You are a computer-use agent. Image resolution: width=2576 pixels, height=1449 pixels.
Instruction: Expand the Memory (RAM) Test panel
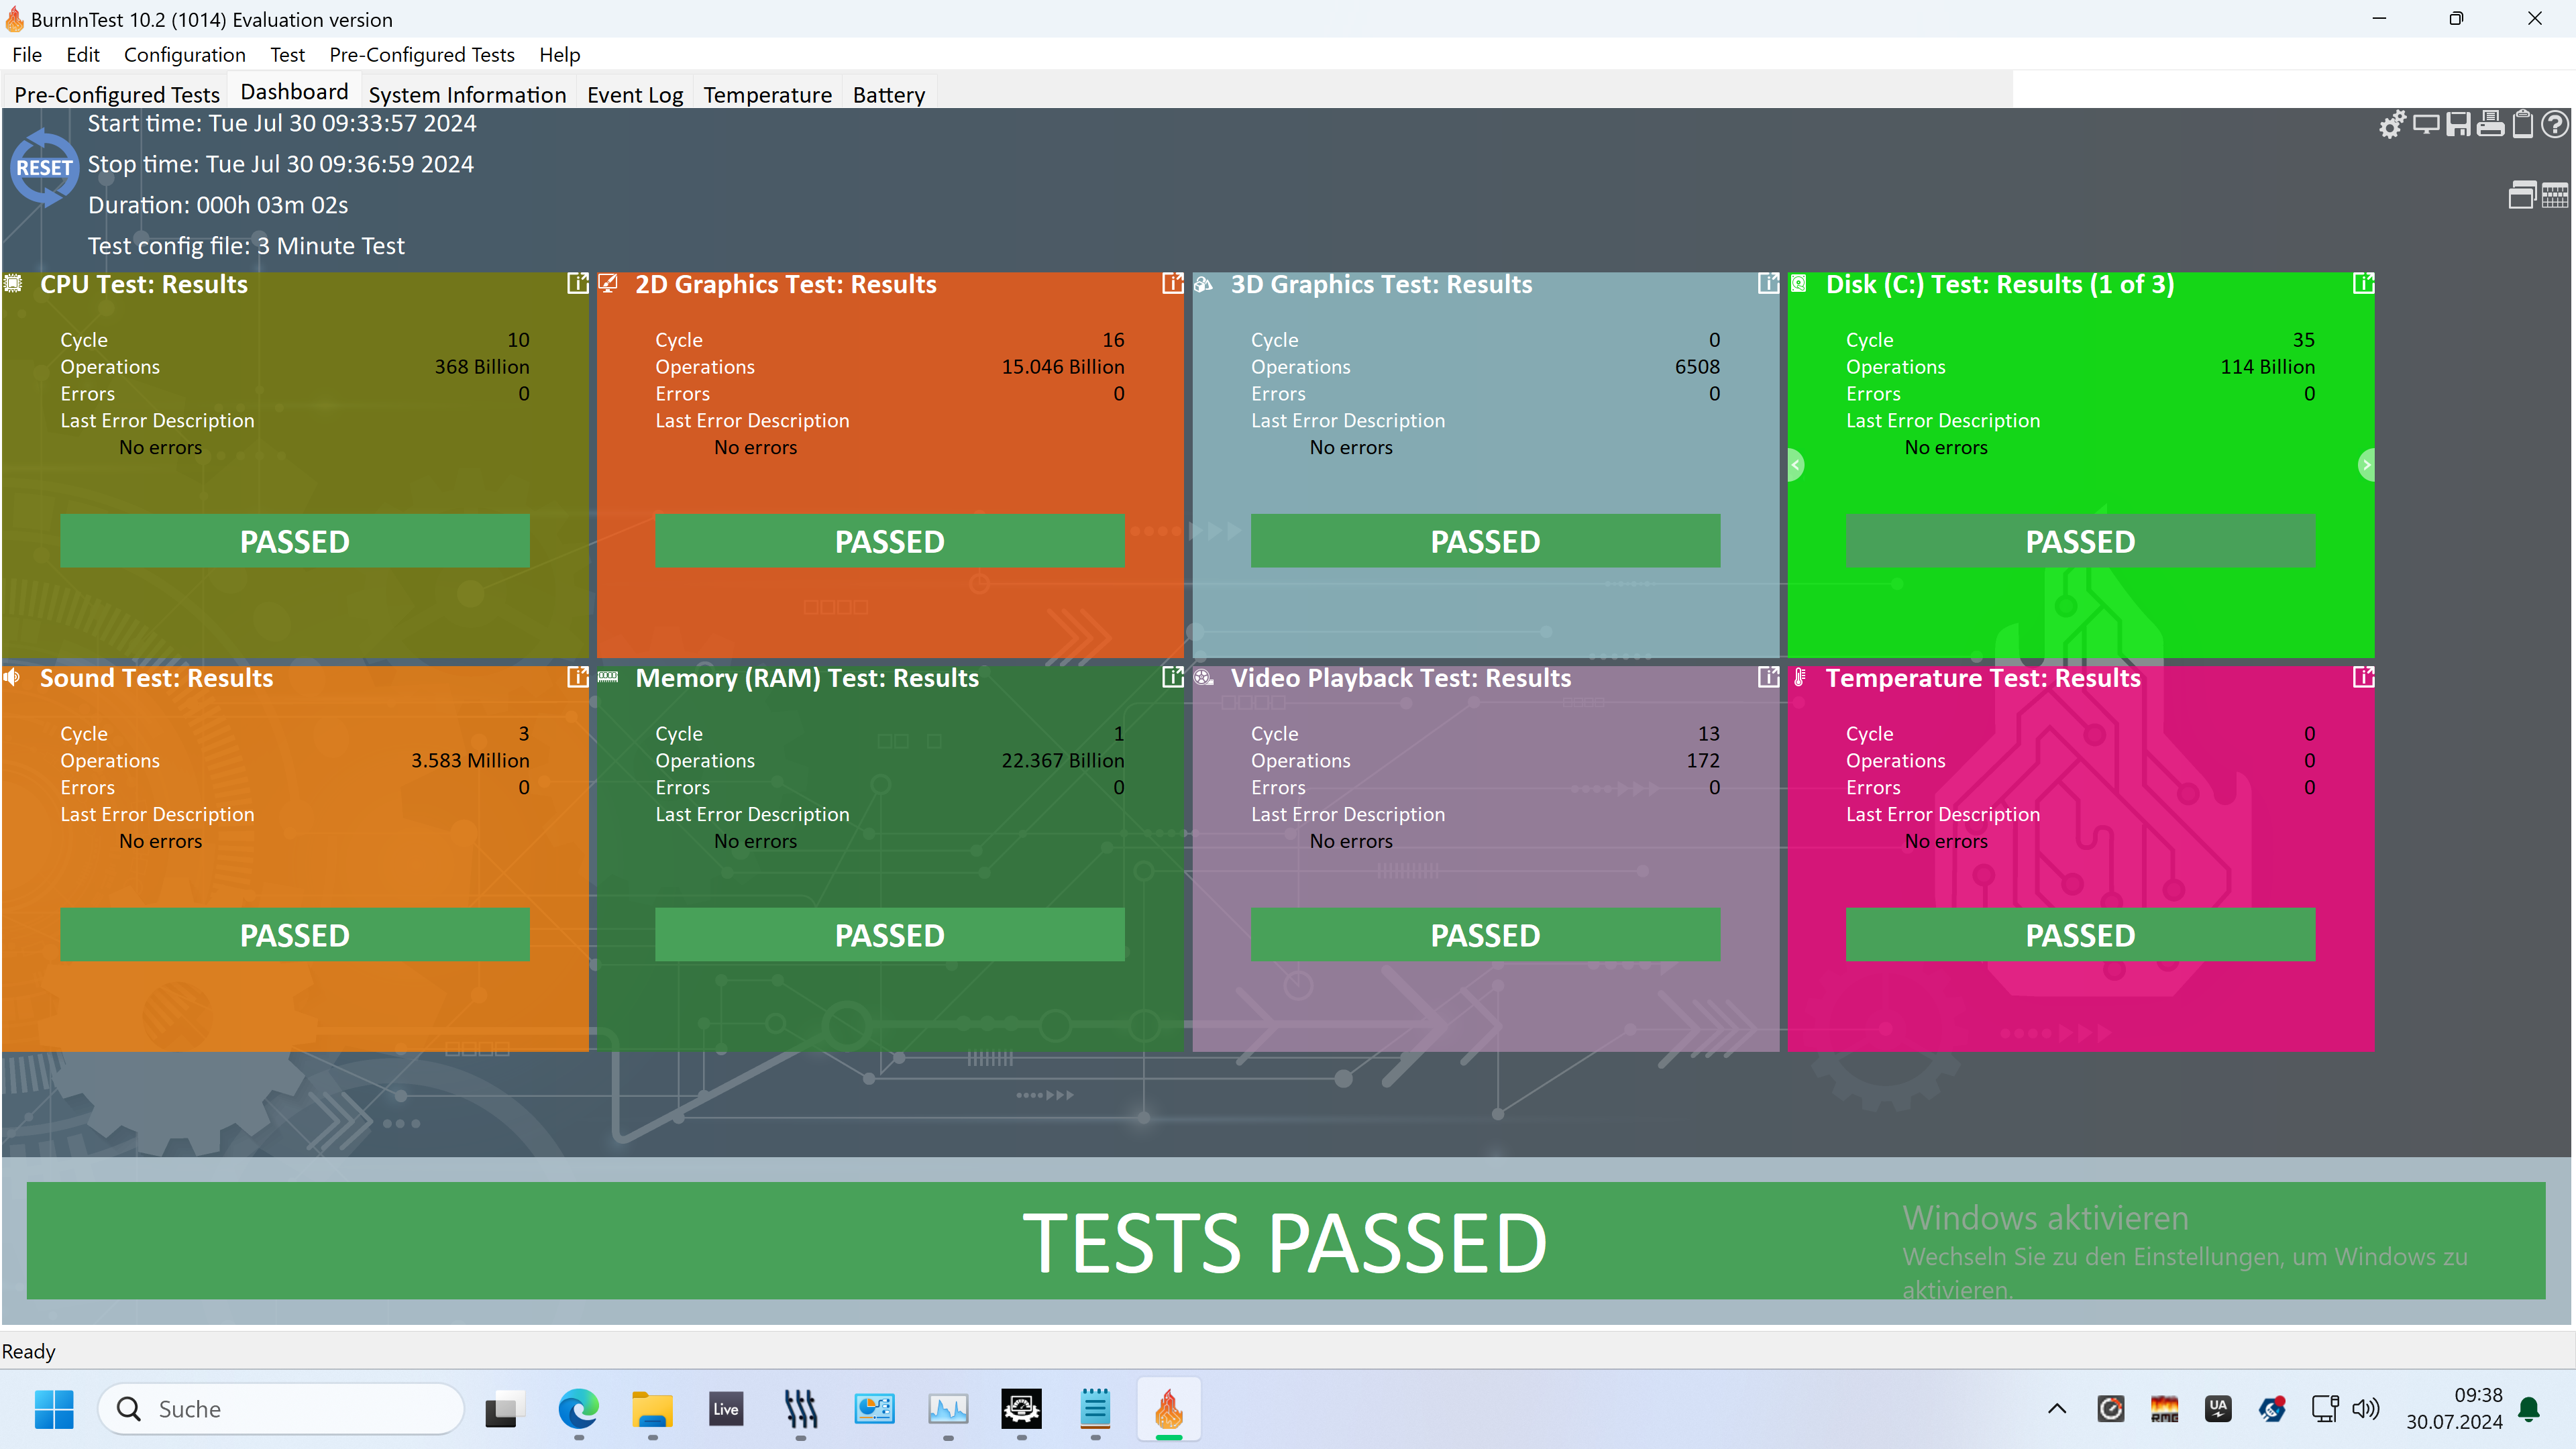[x=1172, y=678]
